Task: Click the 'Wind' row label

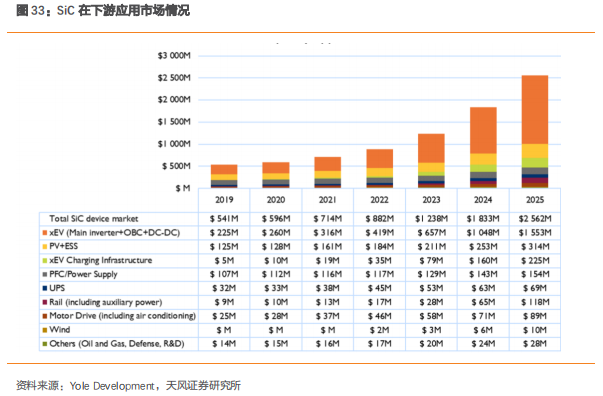Action: (x=60, y=330)
